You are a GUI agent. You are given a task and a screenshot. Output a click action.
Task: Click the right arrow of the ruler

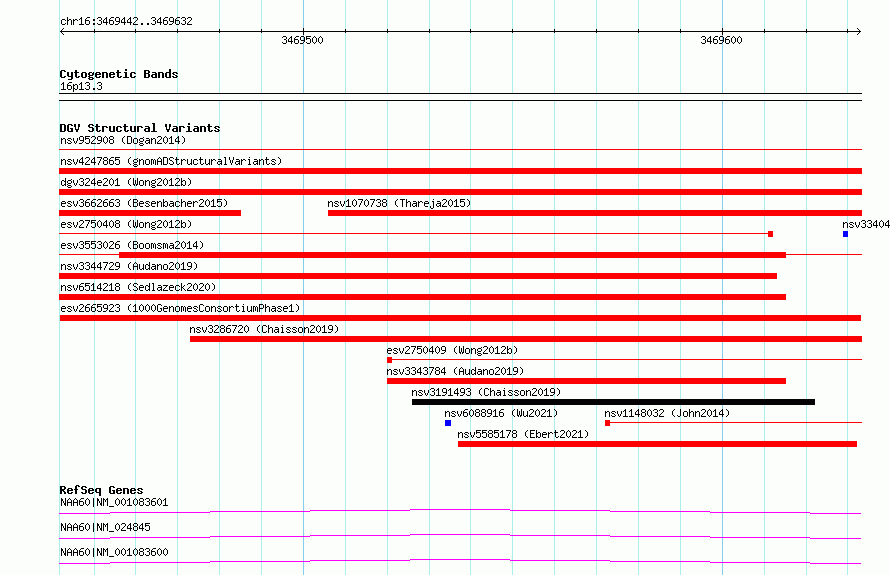(x=859, y=31)
